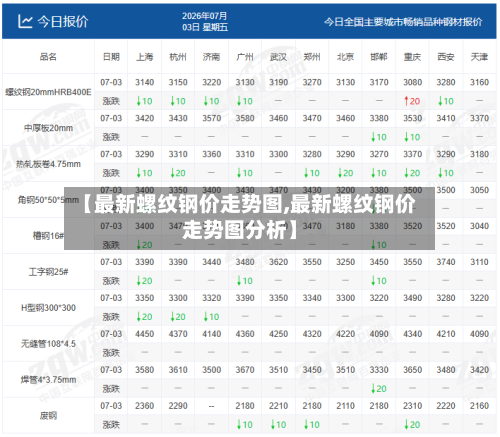The height and width of the screenshot is (437, 500).
Task: Click the 热轧板卷 Jinan price 3360
Action: [211, 154]
